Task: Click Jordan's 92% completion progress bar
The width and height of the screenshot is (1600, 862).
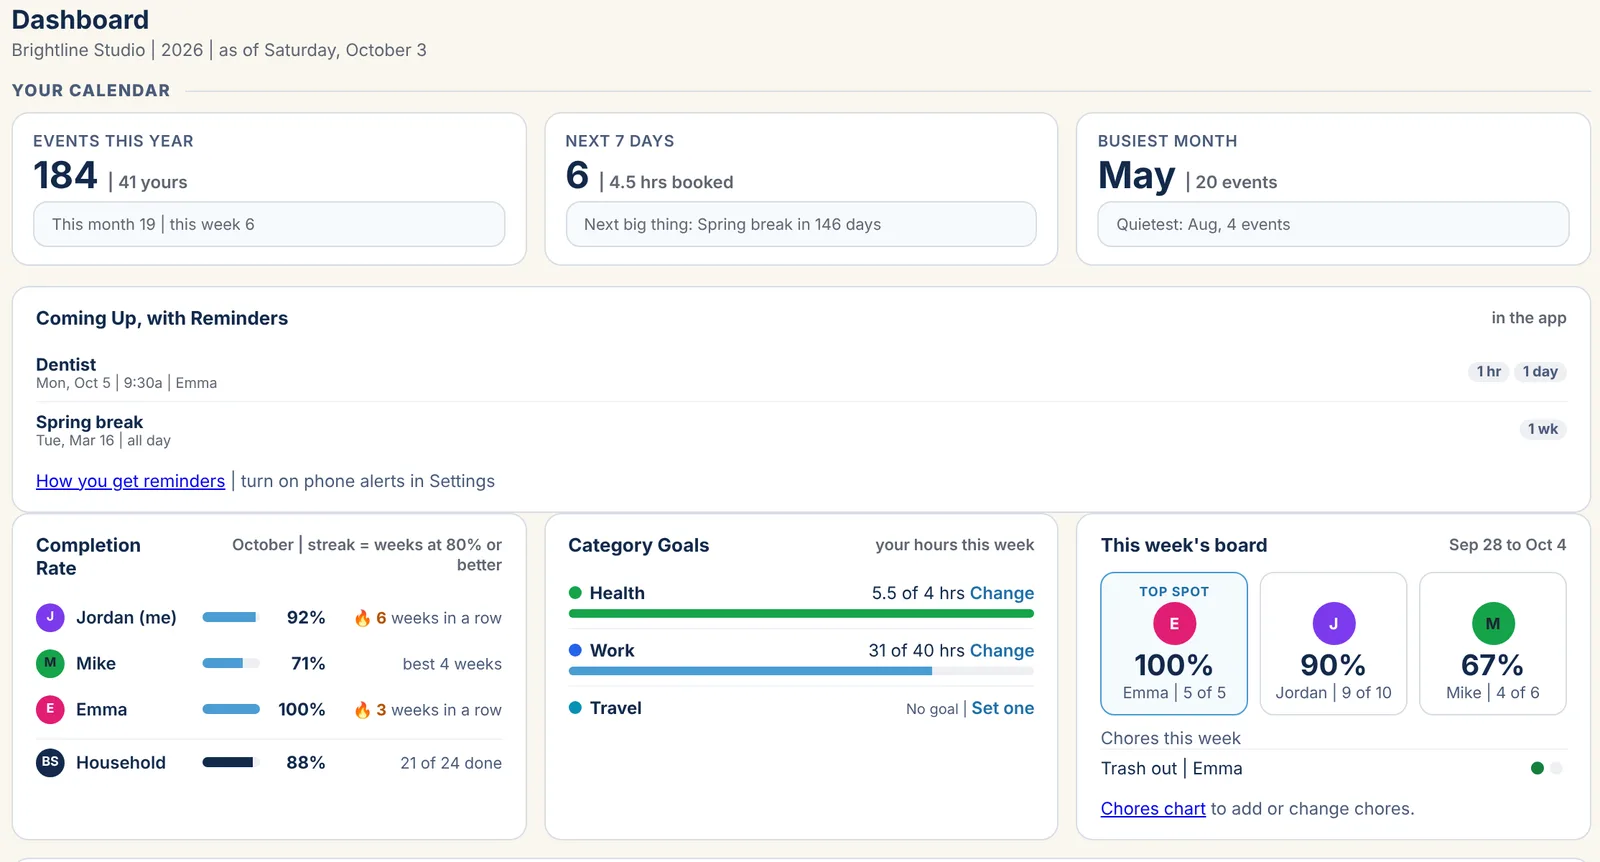Action: coord(231,618)
